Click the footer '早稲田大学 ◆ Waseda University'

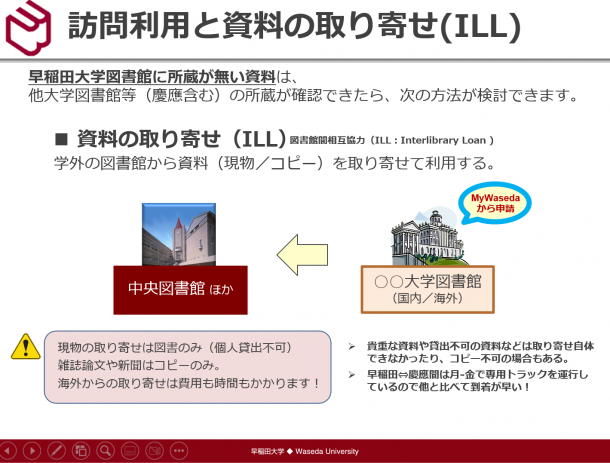[305, 451]
